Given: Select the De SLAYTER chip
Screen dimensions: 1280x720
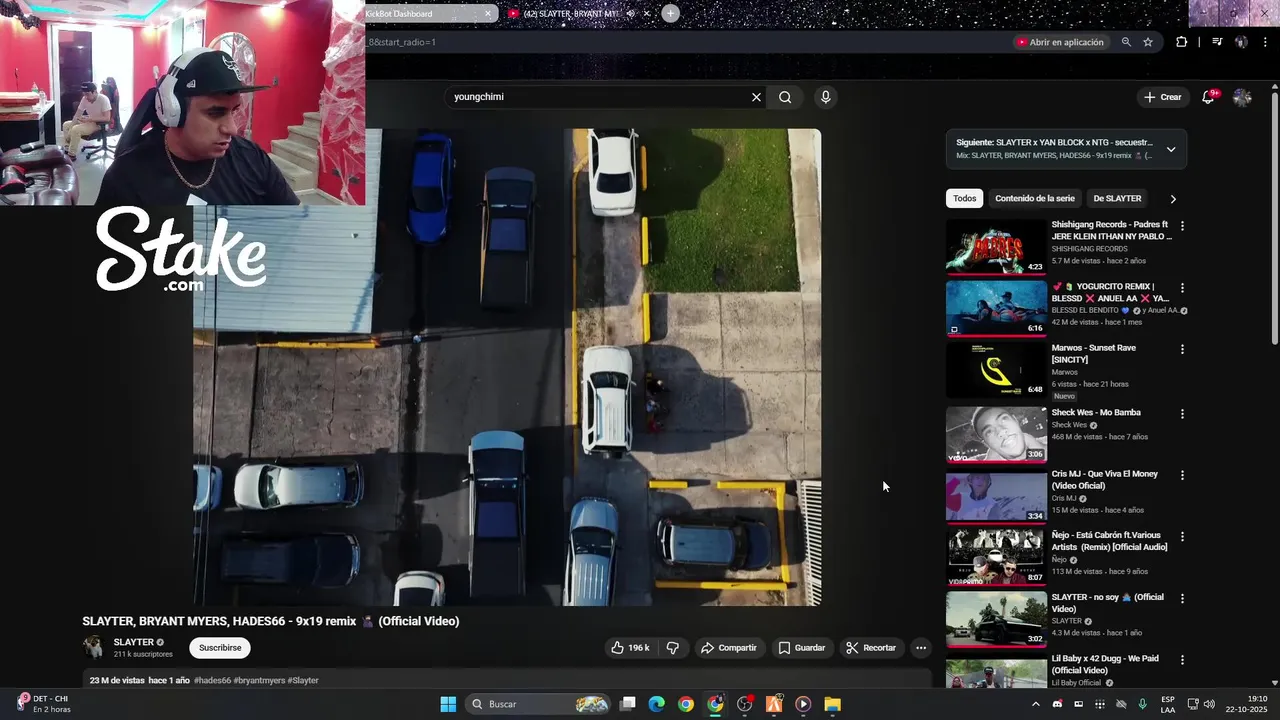Looking at the screenshot, I should [x=1117, y=198].
